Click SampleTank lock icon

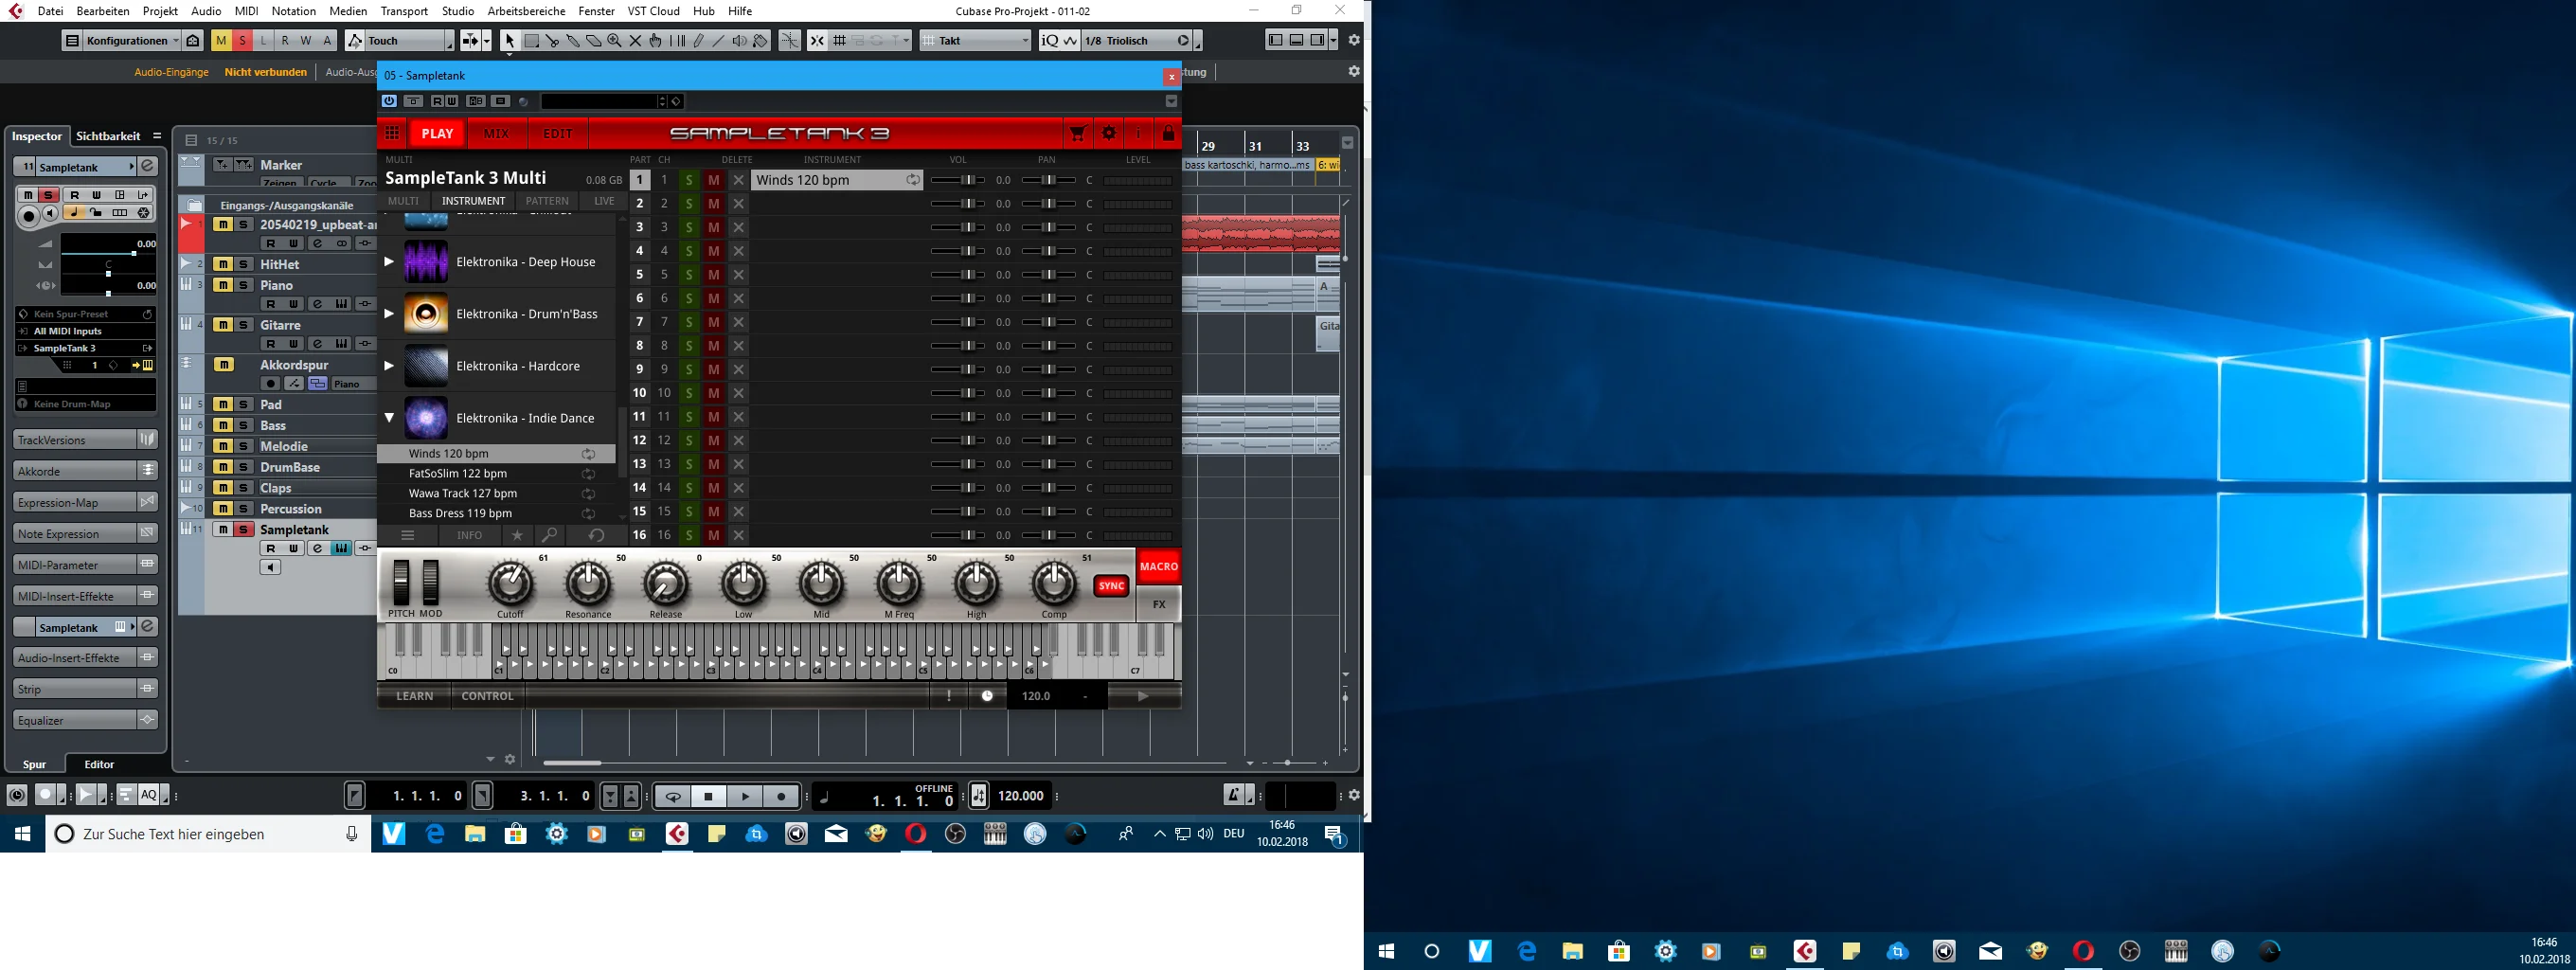[1168, 133]
